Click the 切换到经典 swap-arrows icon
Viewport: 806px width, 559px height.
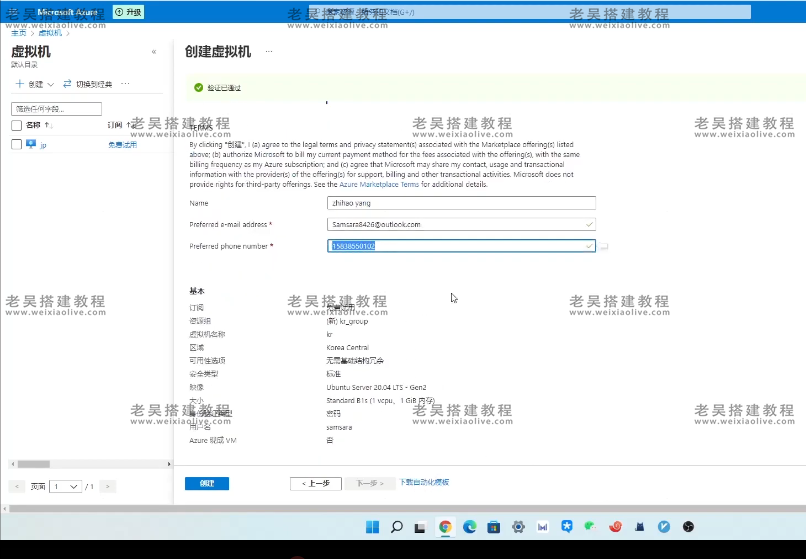(x=67, y=84)
